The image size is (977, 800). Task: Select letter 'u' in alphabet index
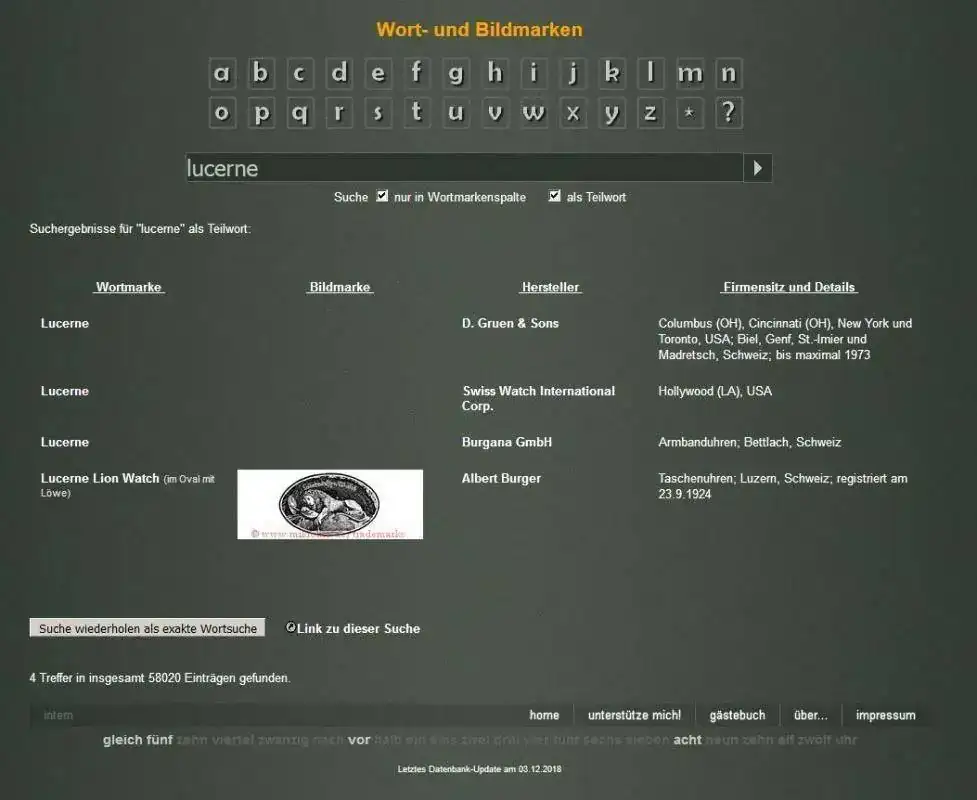455,113
